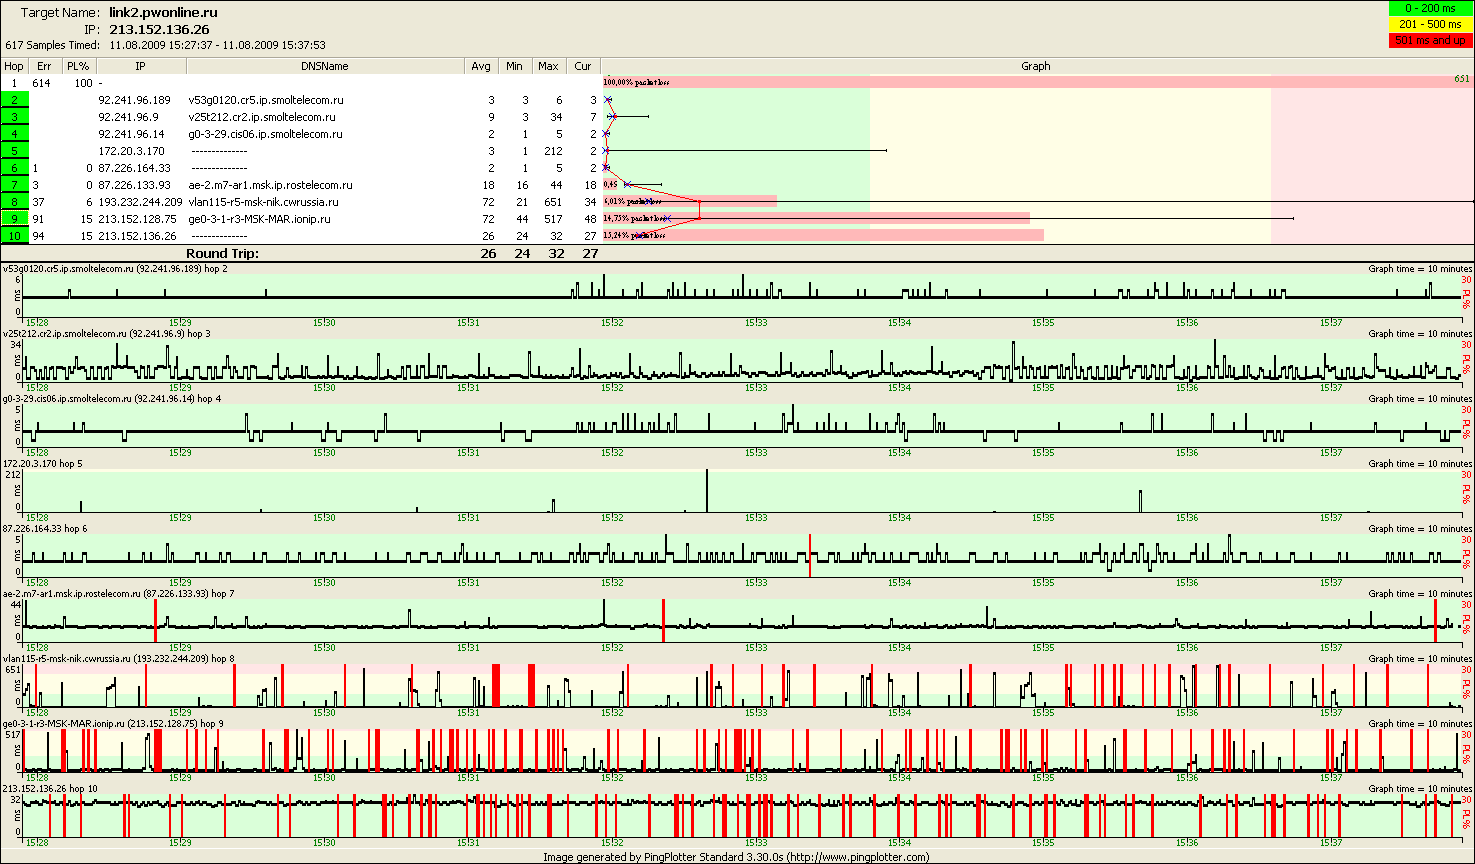The height and width of the screenshot is (864, 1475).
Task: Select the green hop 3 cell
Action: coord(14,117)
